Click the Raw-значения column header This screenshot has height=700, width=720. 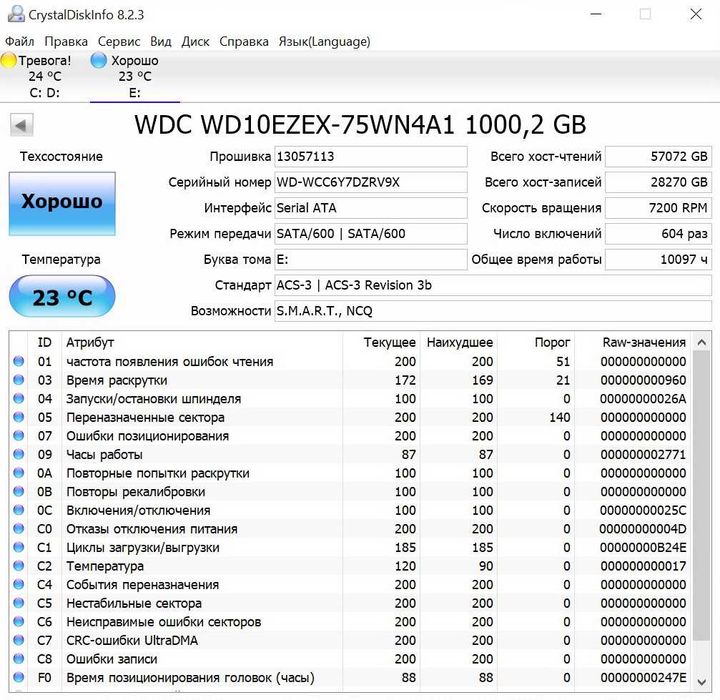point(634,343)
